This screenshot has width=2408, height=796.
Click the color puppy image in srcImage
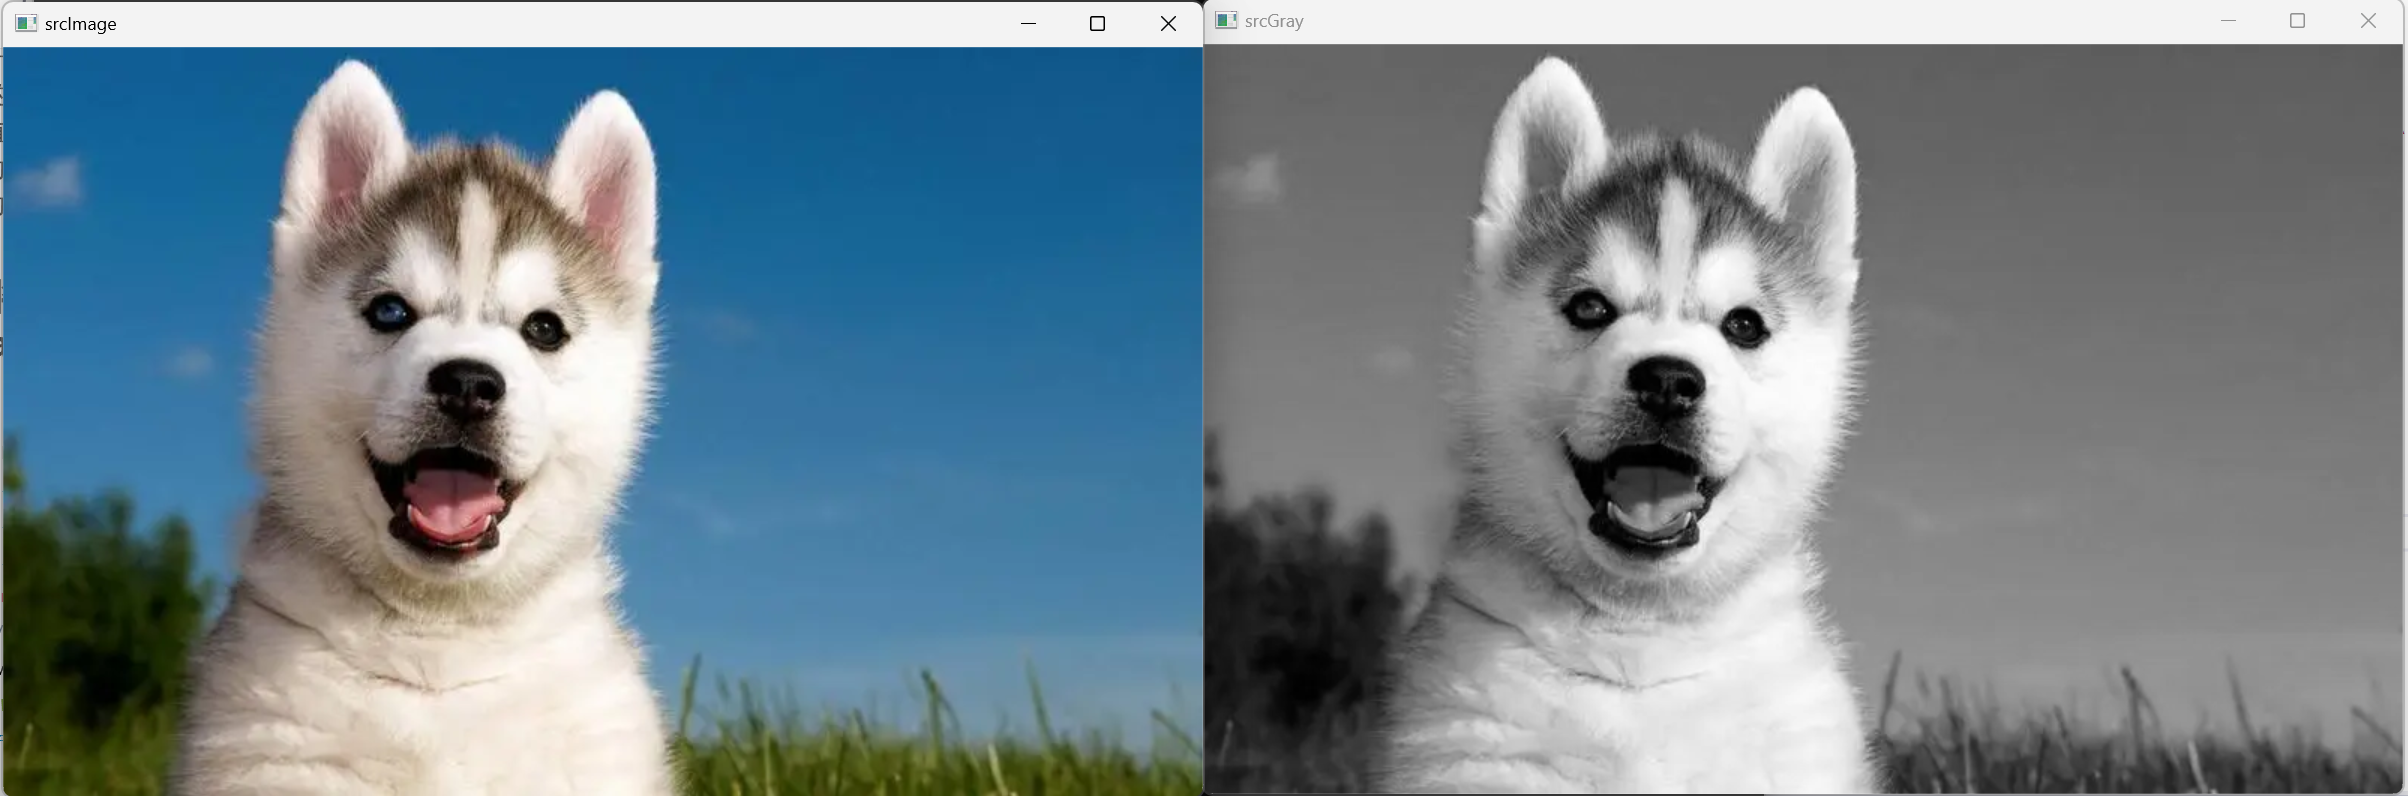[x=603, y=421]
